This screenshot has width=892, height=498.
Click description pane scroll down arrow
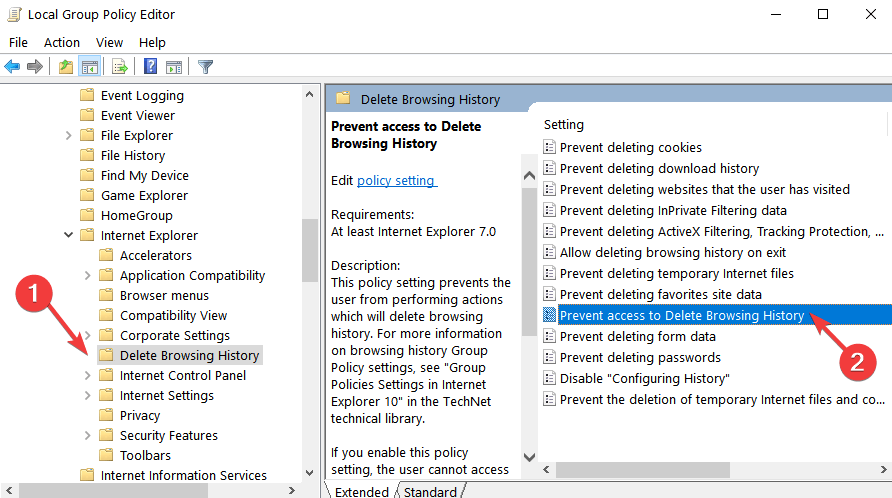pyautogui.click(x=529, y=456)
